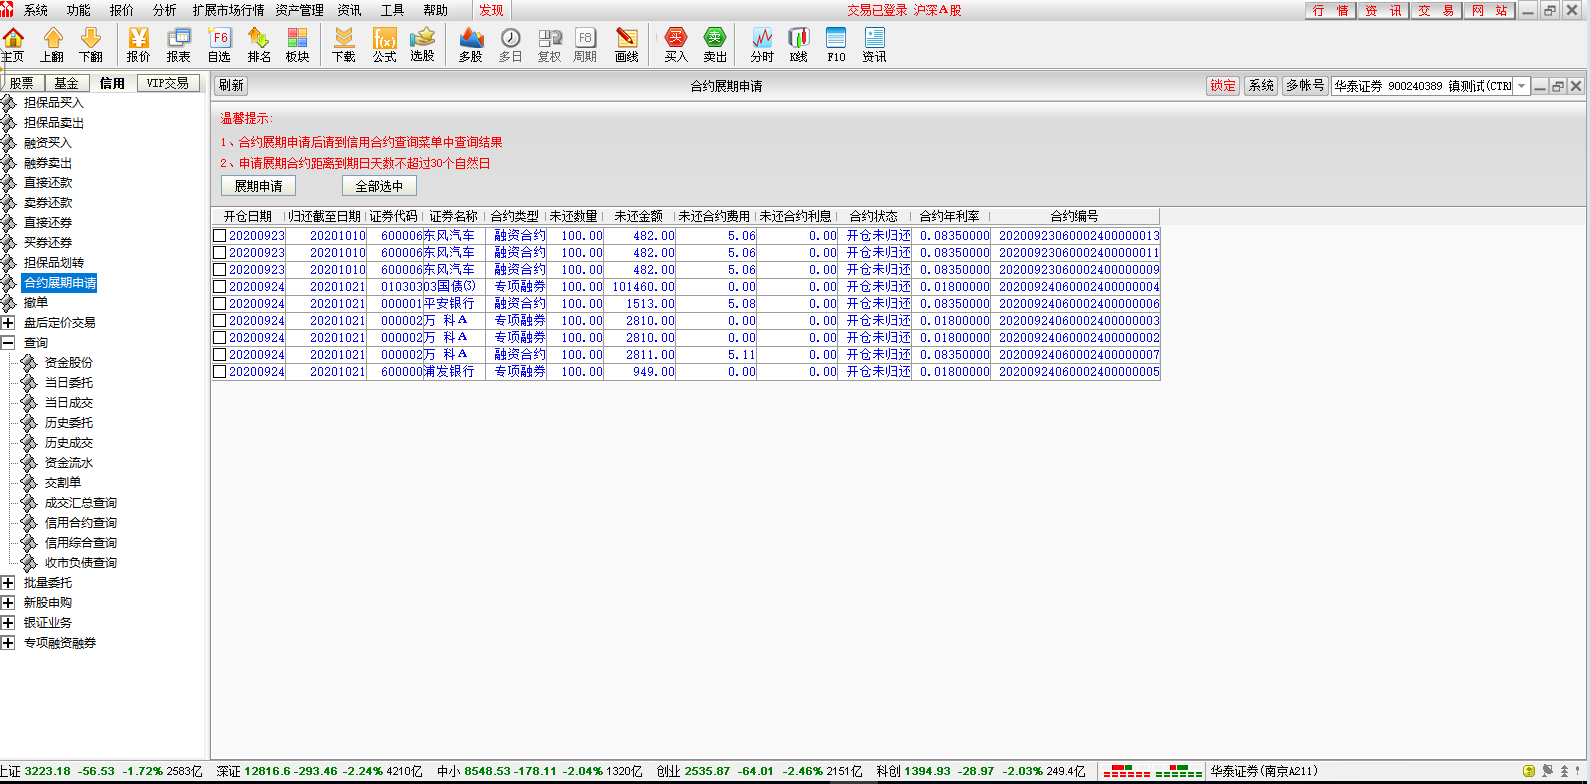Tick checkbox for 国债 contract ending 0004
This screenshot has width=1590, height=784.
pos(219,287)
